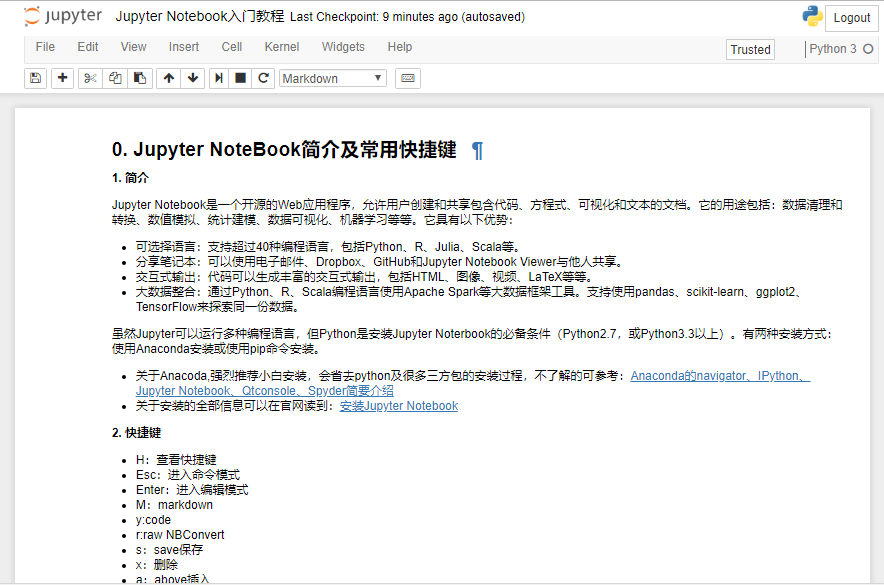Click the notebook title to rename
This screenshot has width=884, height=585.
200,16
